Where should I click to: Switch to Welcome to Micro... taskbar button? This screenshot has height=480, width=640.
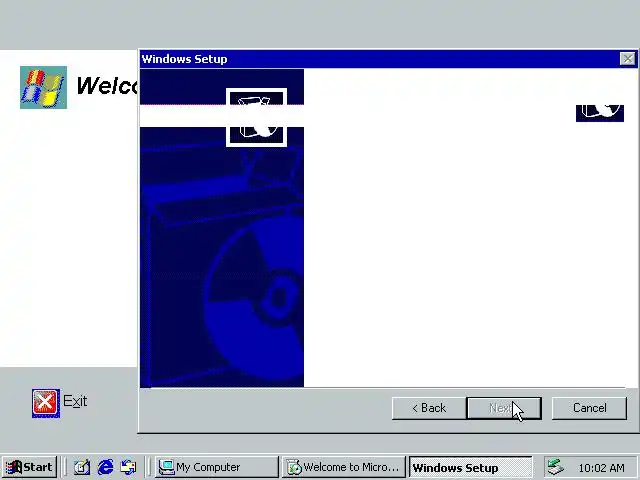[x=344, y=467]
